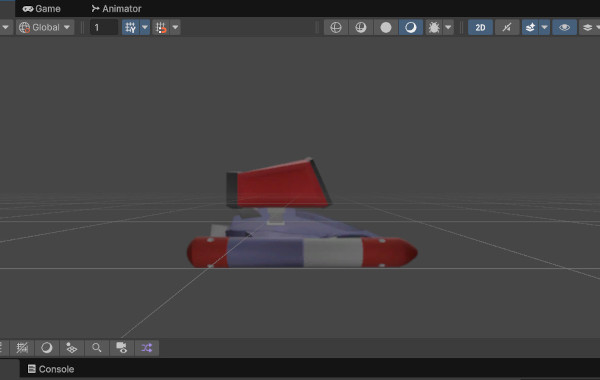600x380 pixels.
Task: Click the sphere icon in bottom toolbar
Action: coord(47,348)
